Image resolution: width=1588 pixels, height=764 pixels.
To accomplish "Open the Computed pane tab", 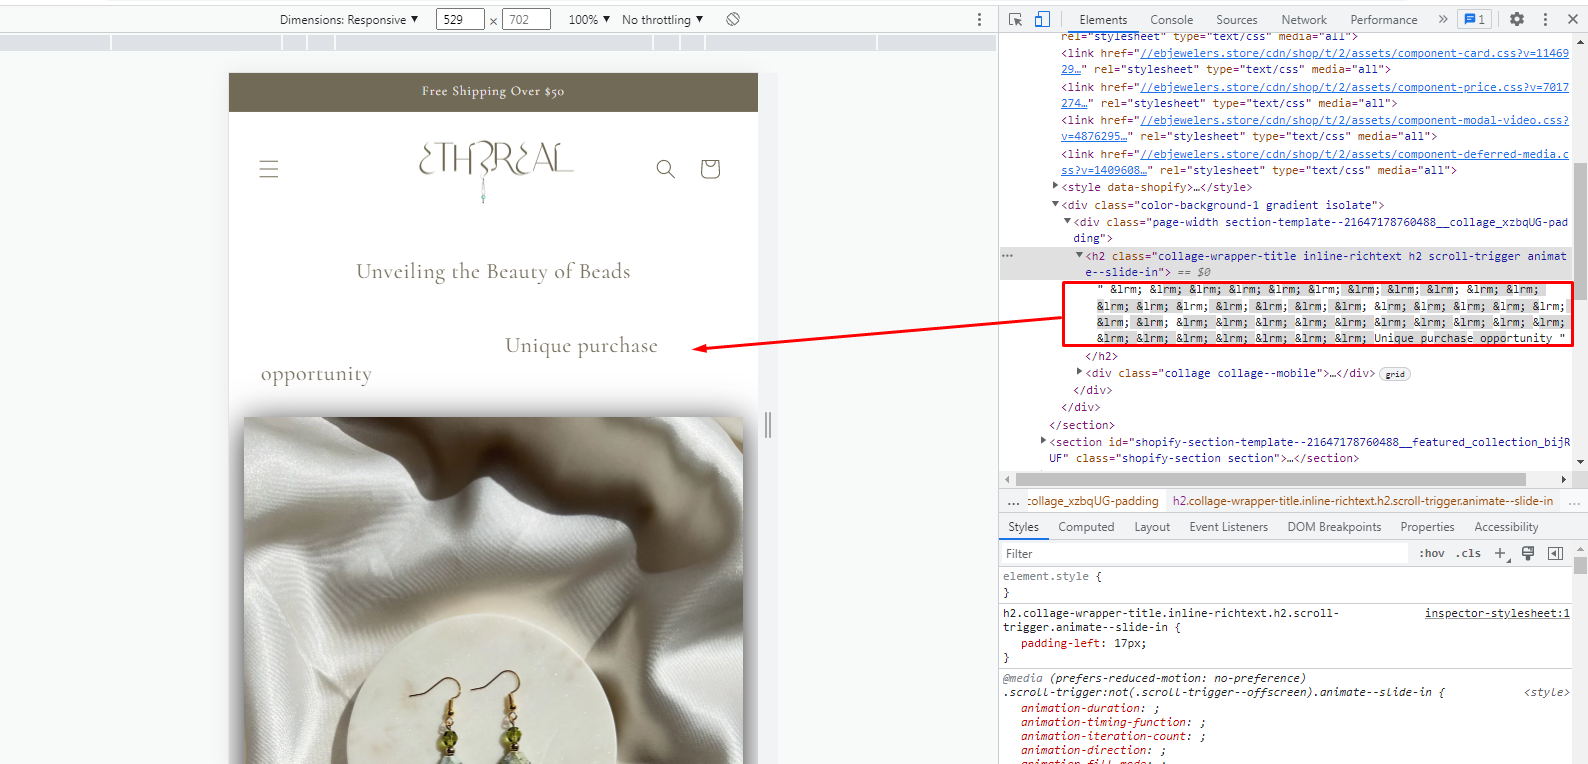I will [x=1086, y=527].
